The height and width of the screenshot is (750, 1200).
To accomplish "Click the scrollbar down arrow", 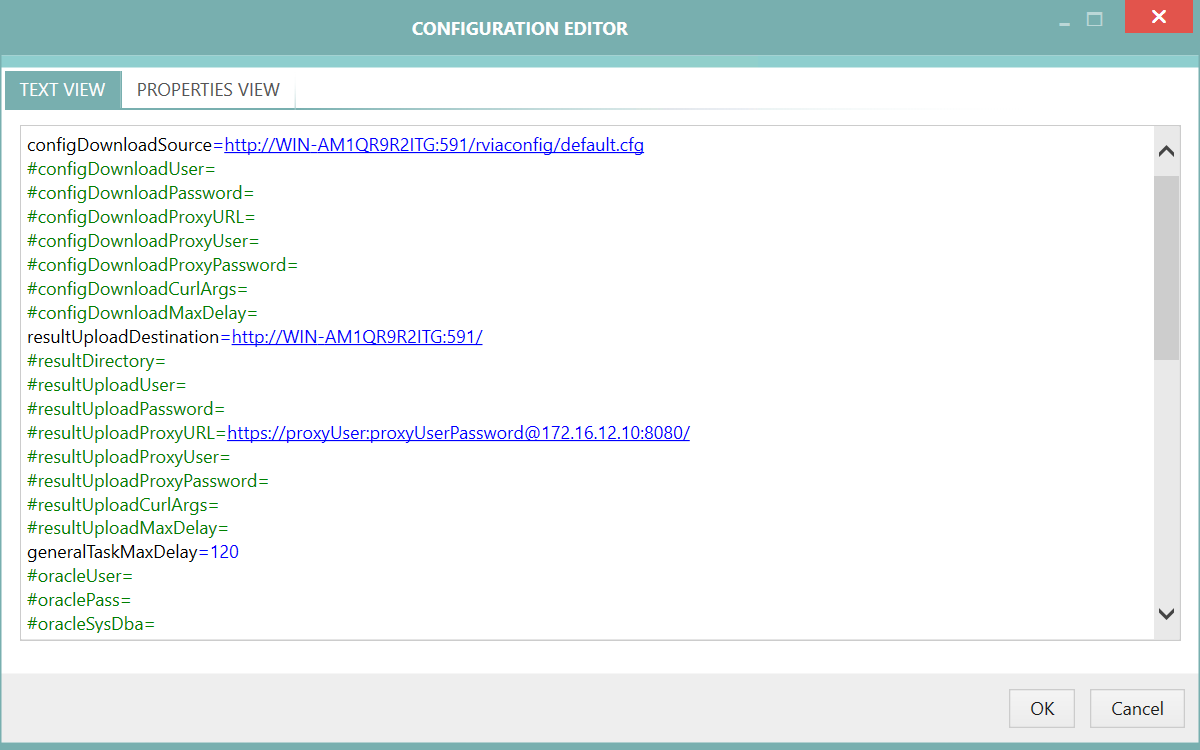I will pyautogui.click(x=1165, y=613).
